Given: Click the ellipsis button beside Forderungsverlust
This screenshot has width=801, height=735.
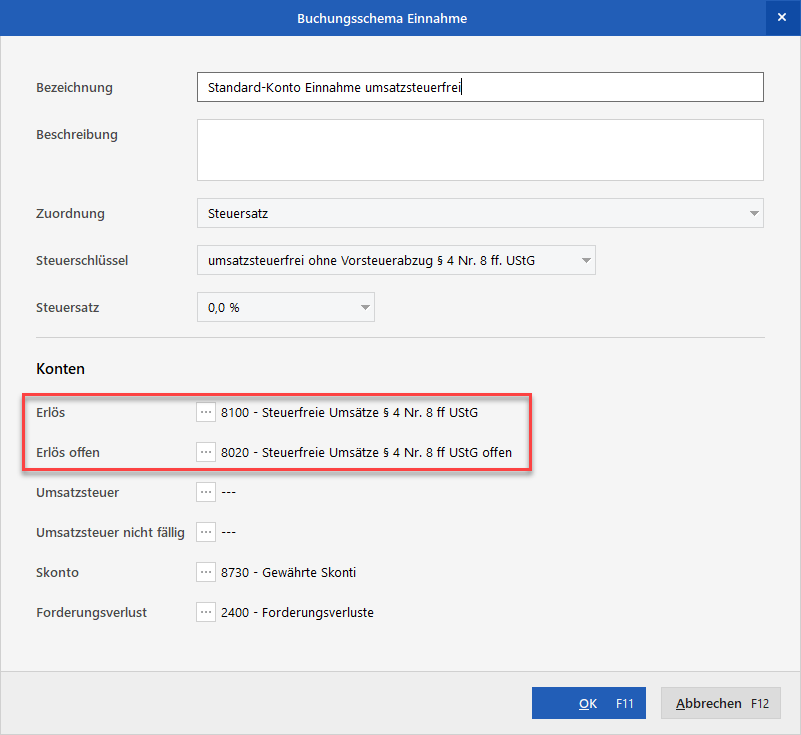Looking at the screenshot, I should 206,612.
